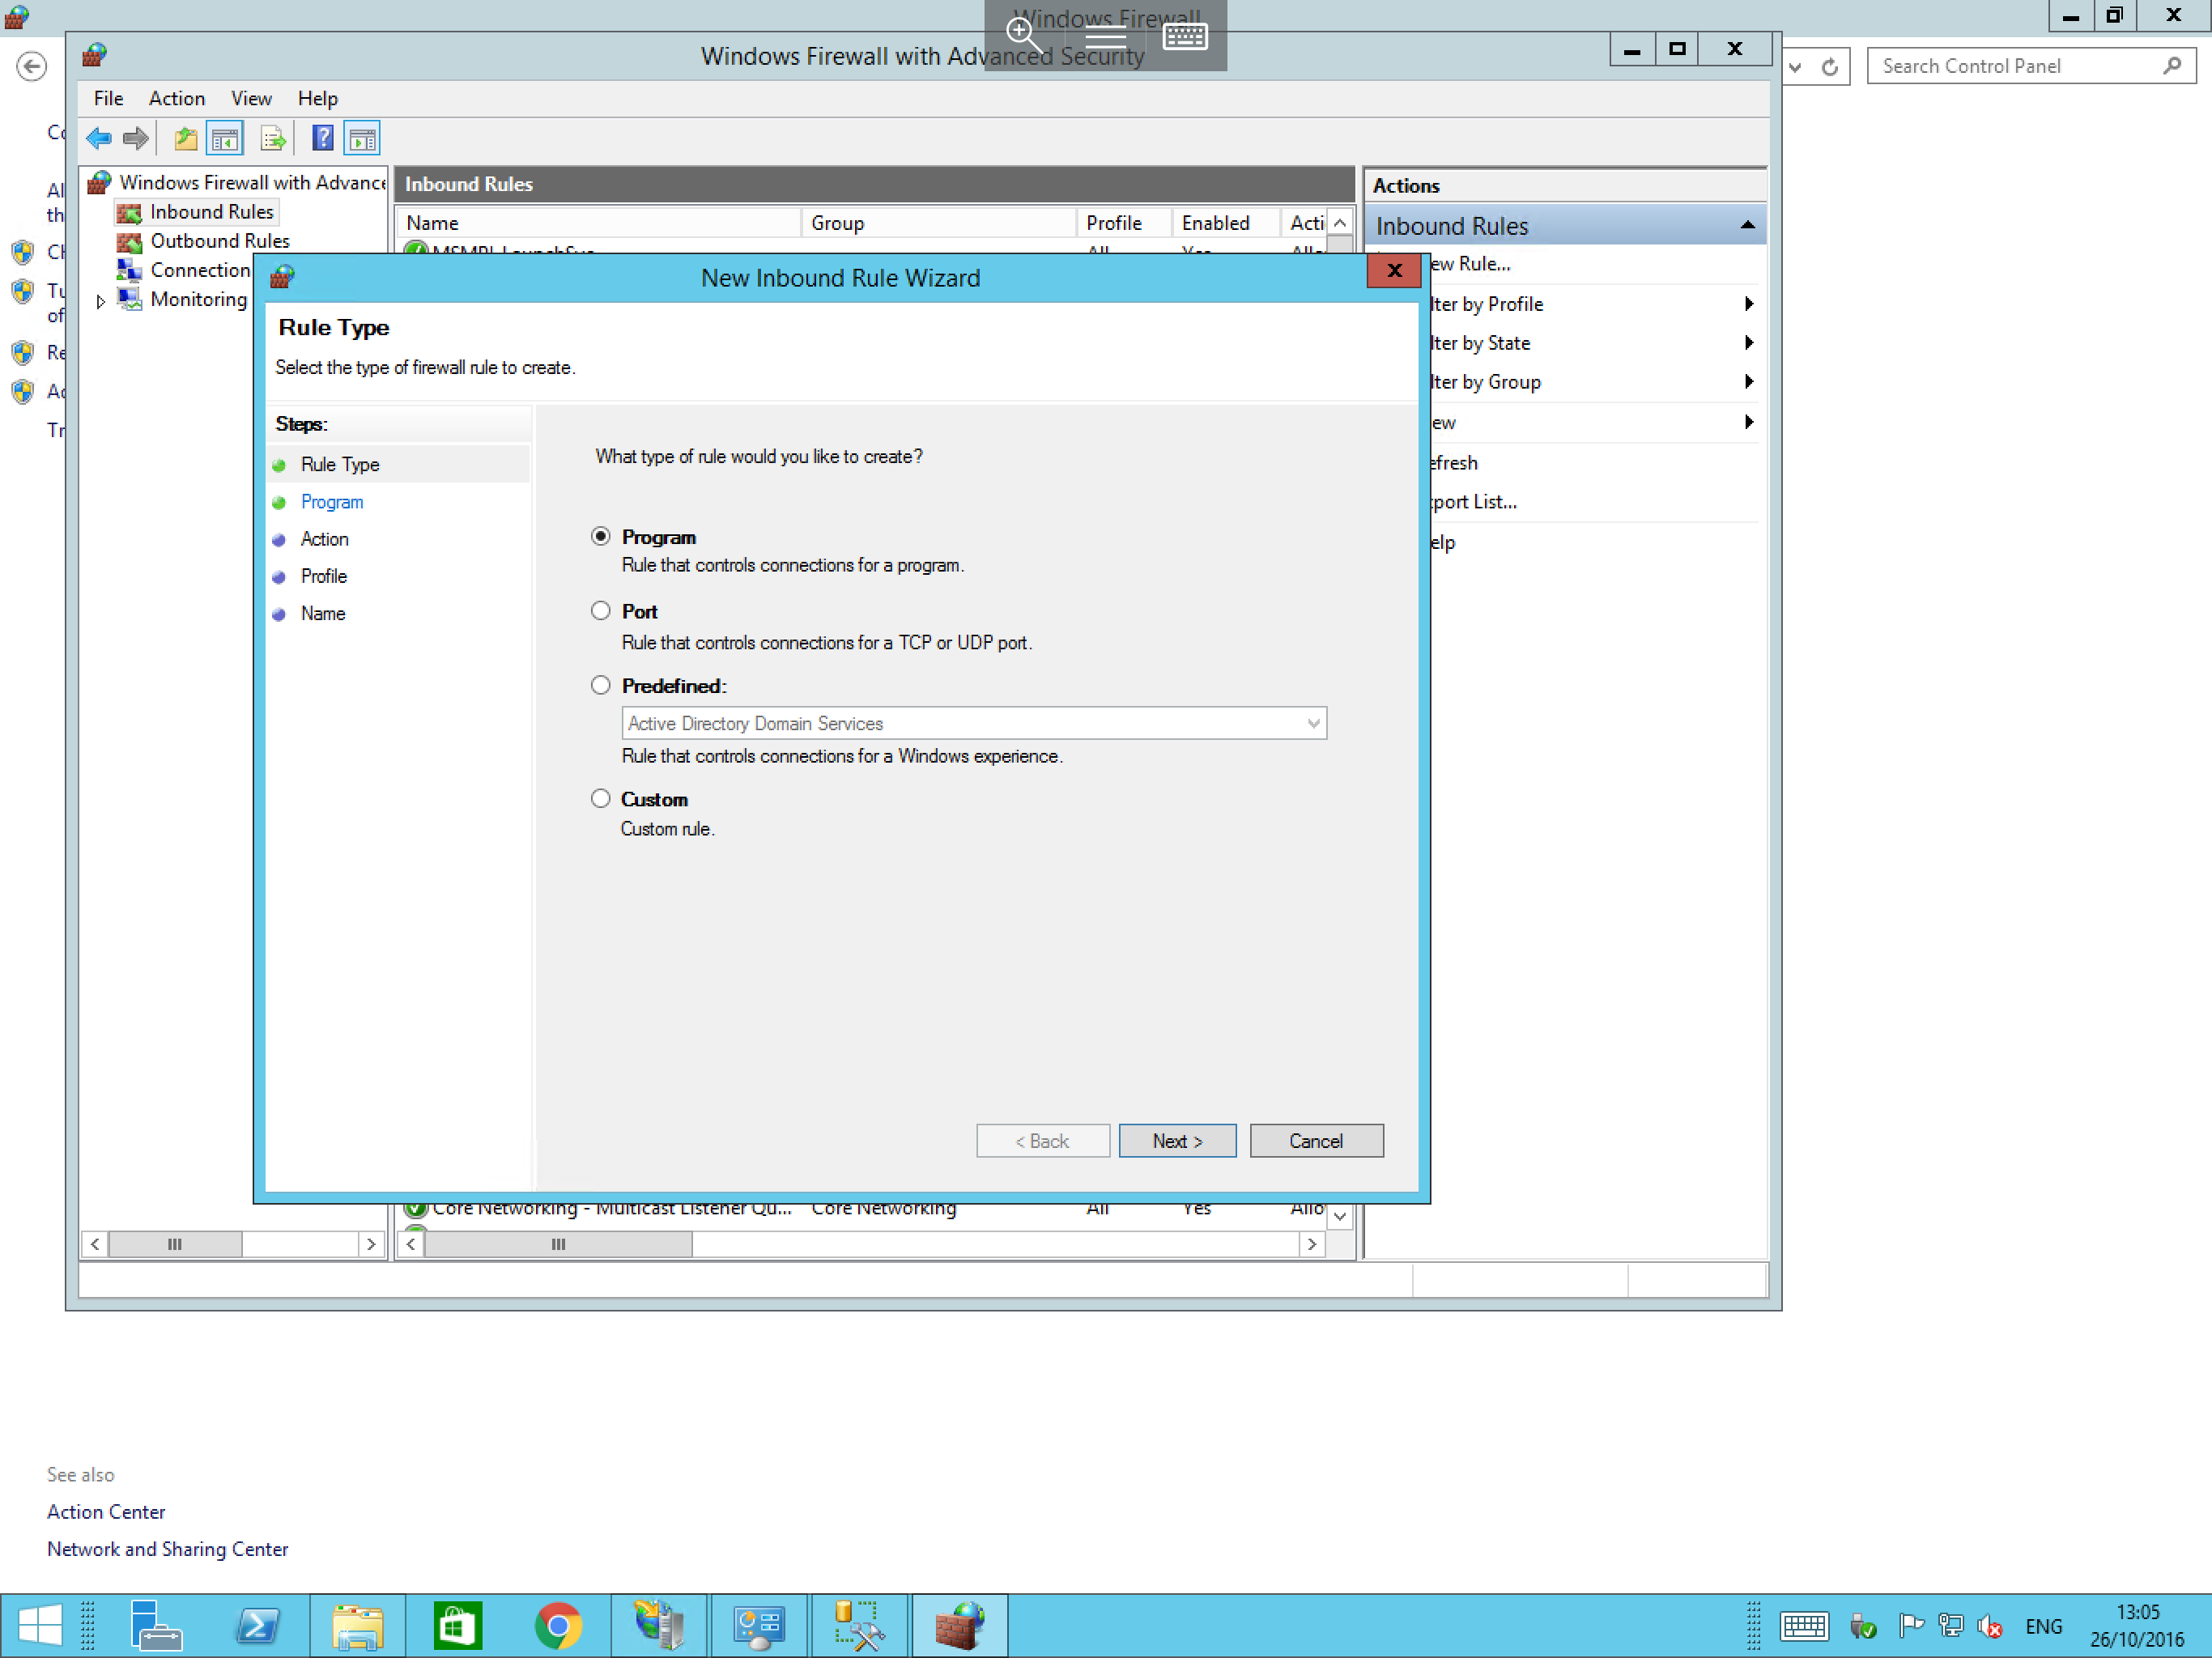Click the Next button in wizard

pyautogui.click(x=1177, y=1141)
